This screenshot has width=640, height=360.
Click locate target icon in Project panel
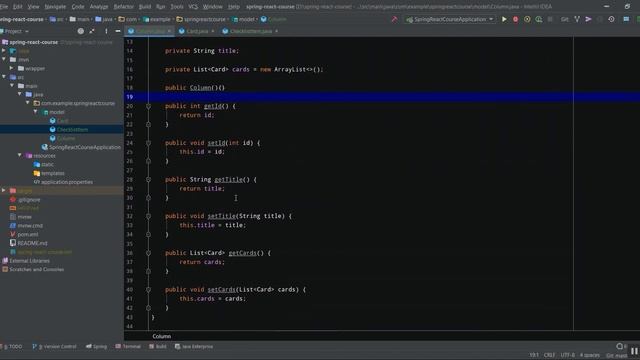click(81, 31)
